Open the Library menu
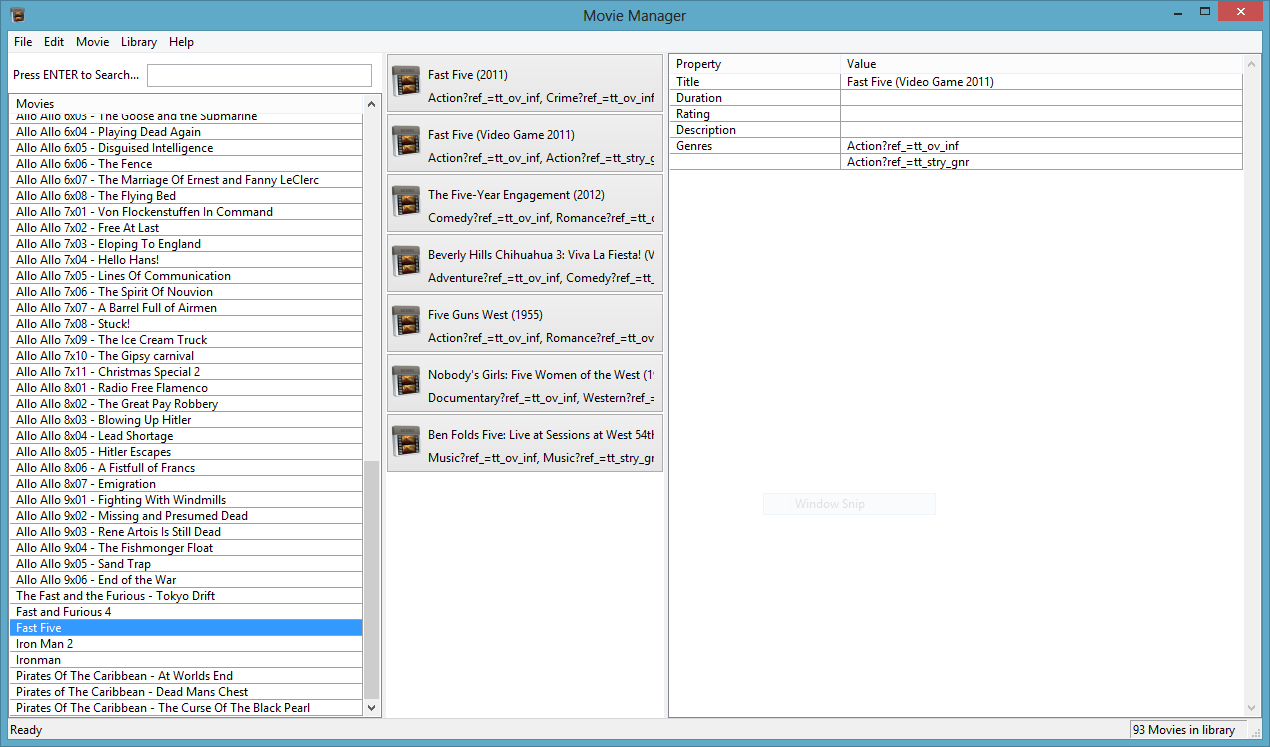 (x=138, y=42)
